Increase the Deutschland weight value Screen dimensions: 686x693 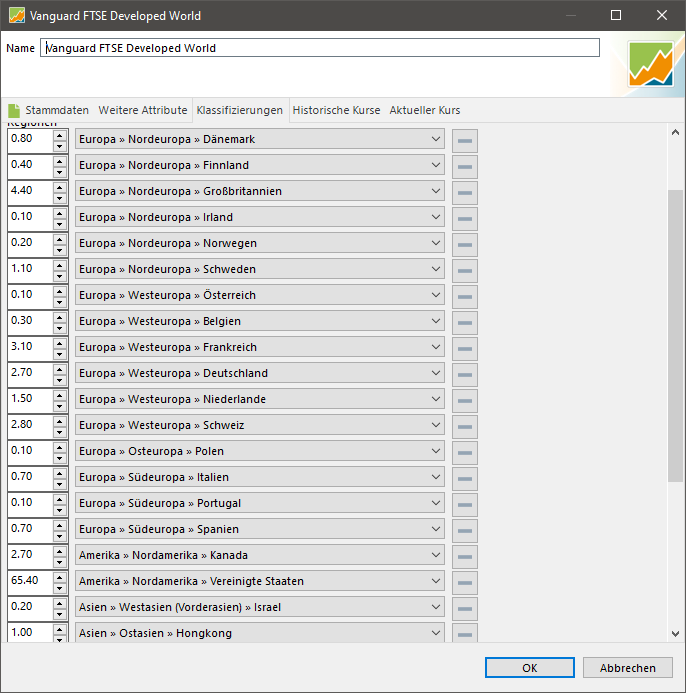pyautogui.click(x=60, y=369)
